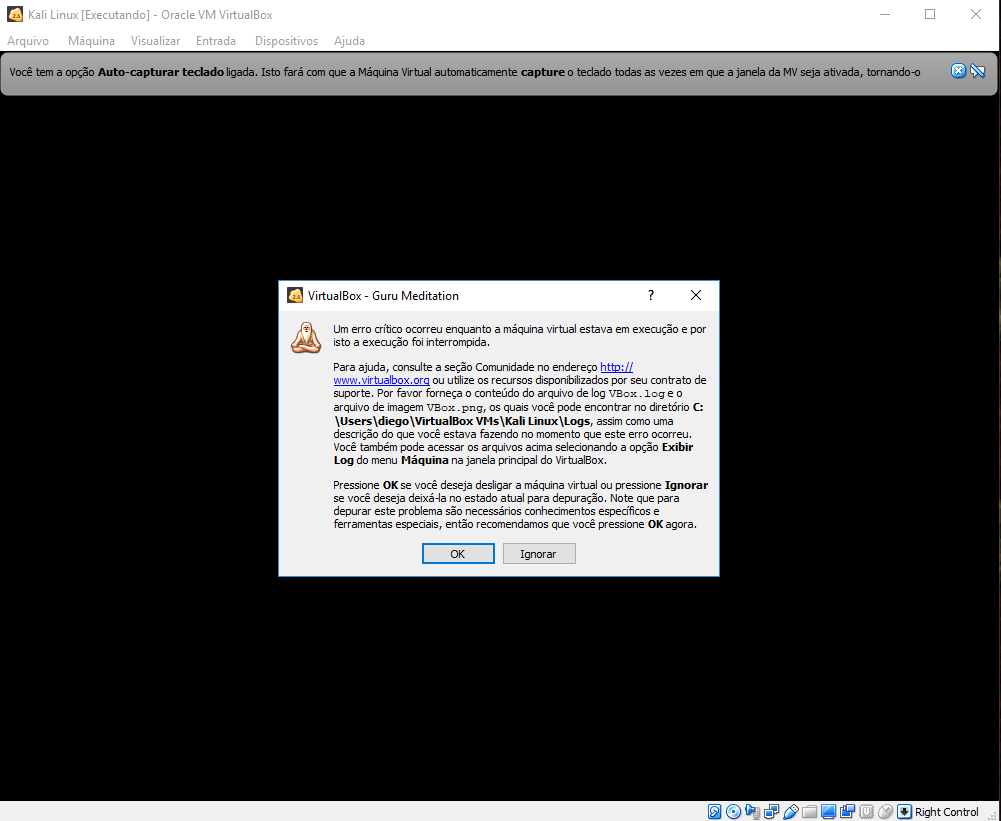1001x821 pixels.
Task: Choose Ignorar to keep VM for debugging
Action: pos(539,554)
